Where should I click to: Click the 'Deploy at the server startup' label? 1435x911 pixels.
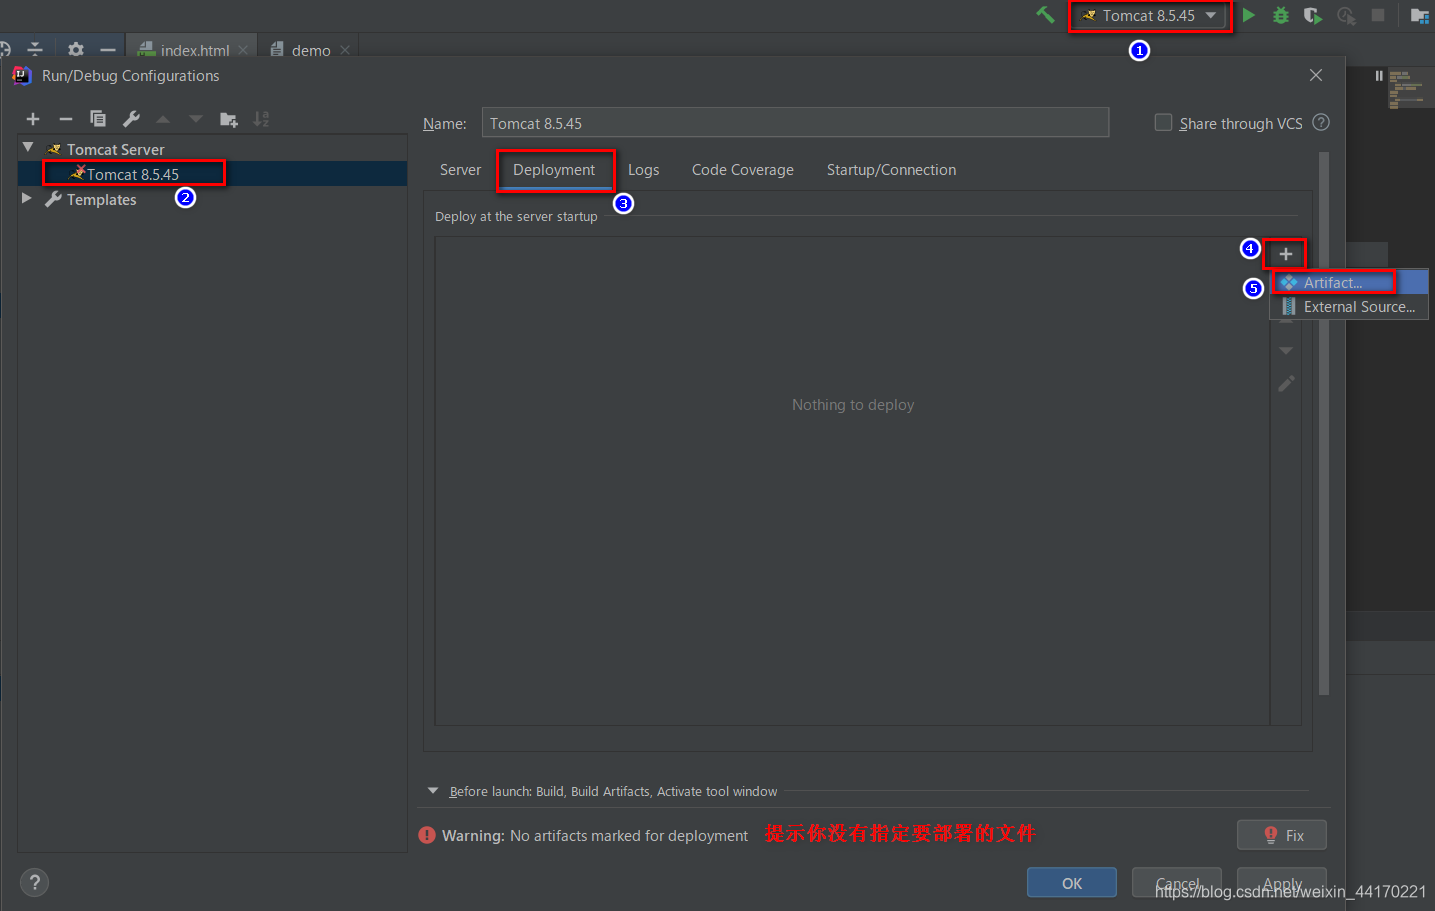click(516, 216)
